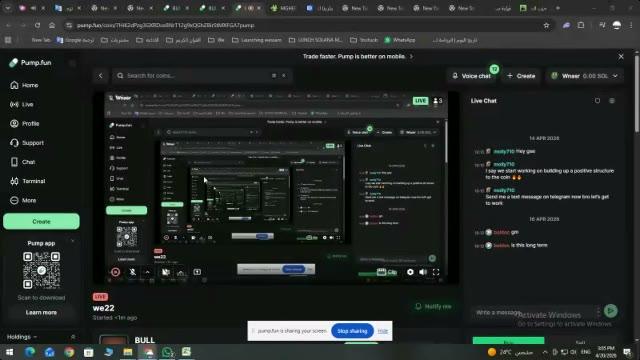This screenshot has width=640, height=360.
Task: Click the browser Home icon
Action: click(52, 25)
